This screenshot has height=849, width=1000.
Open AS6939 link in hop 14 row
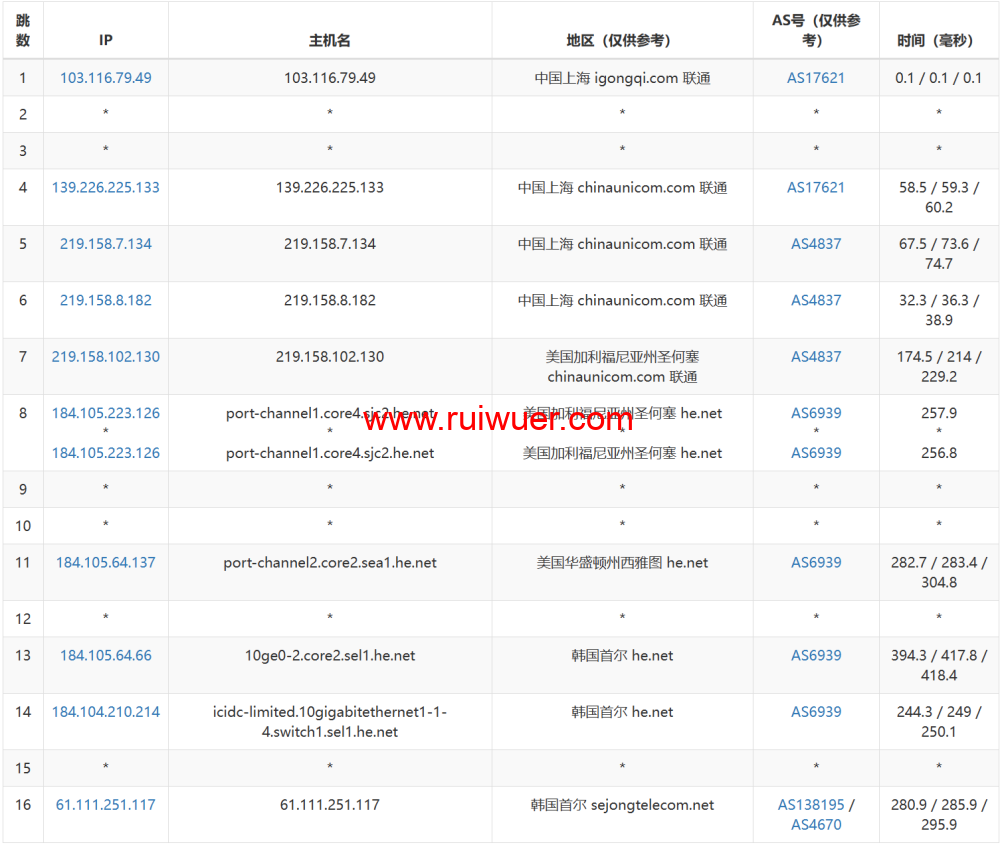(x=816, y=712)
